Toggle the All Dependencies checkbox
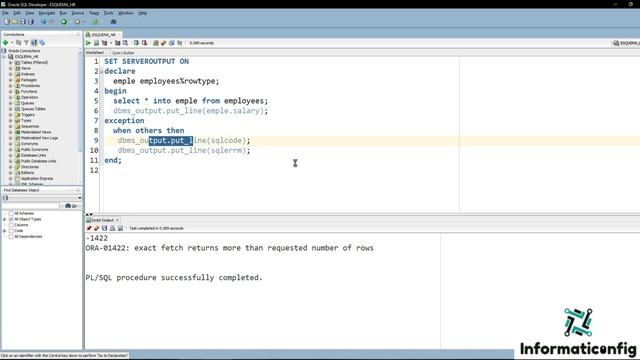Viewport: 640px width, 360px height. (11, 236)
